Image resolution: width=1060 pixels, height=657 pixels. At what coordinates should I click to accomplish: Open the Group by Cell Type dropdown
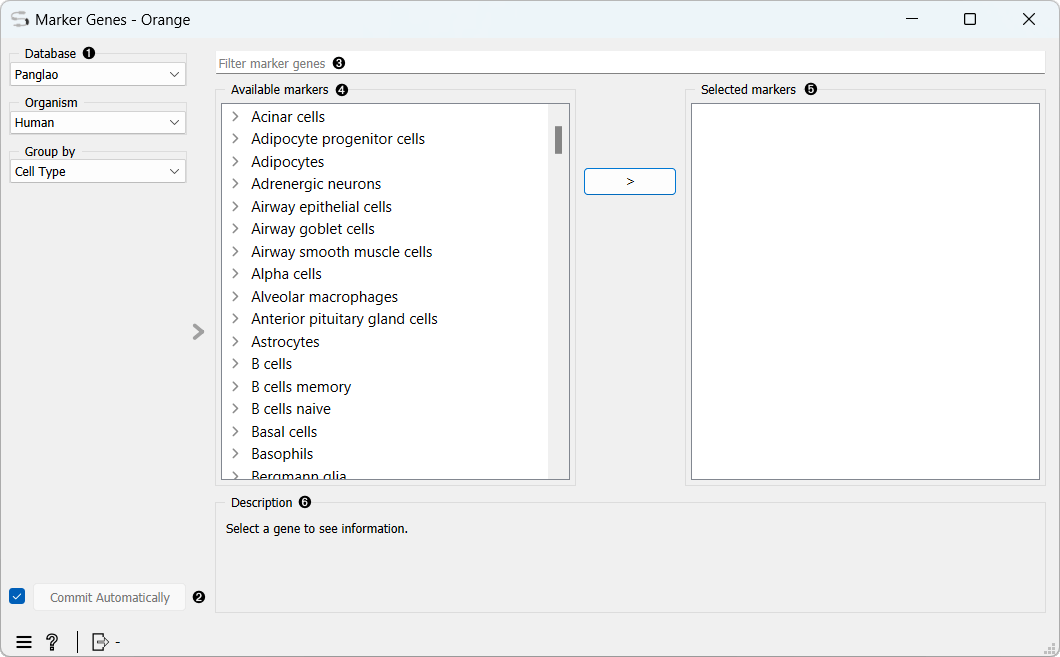click(98, 171)
